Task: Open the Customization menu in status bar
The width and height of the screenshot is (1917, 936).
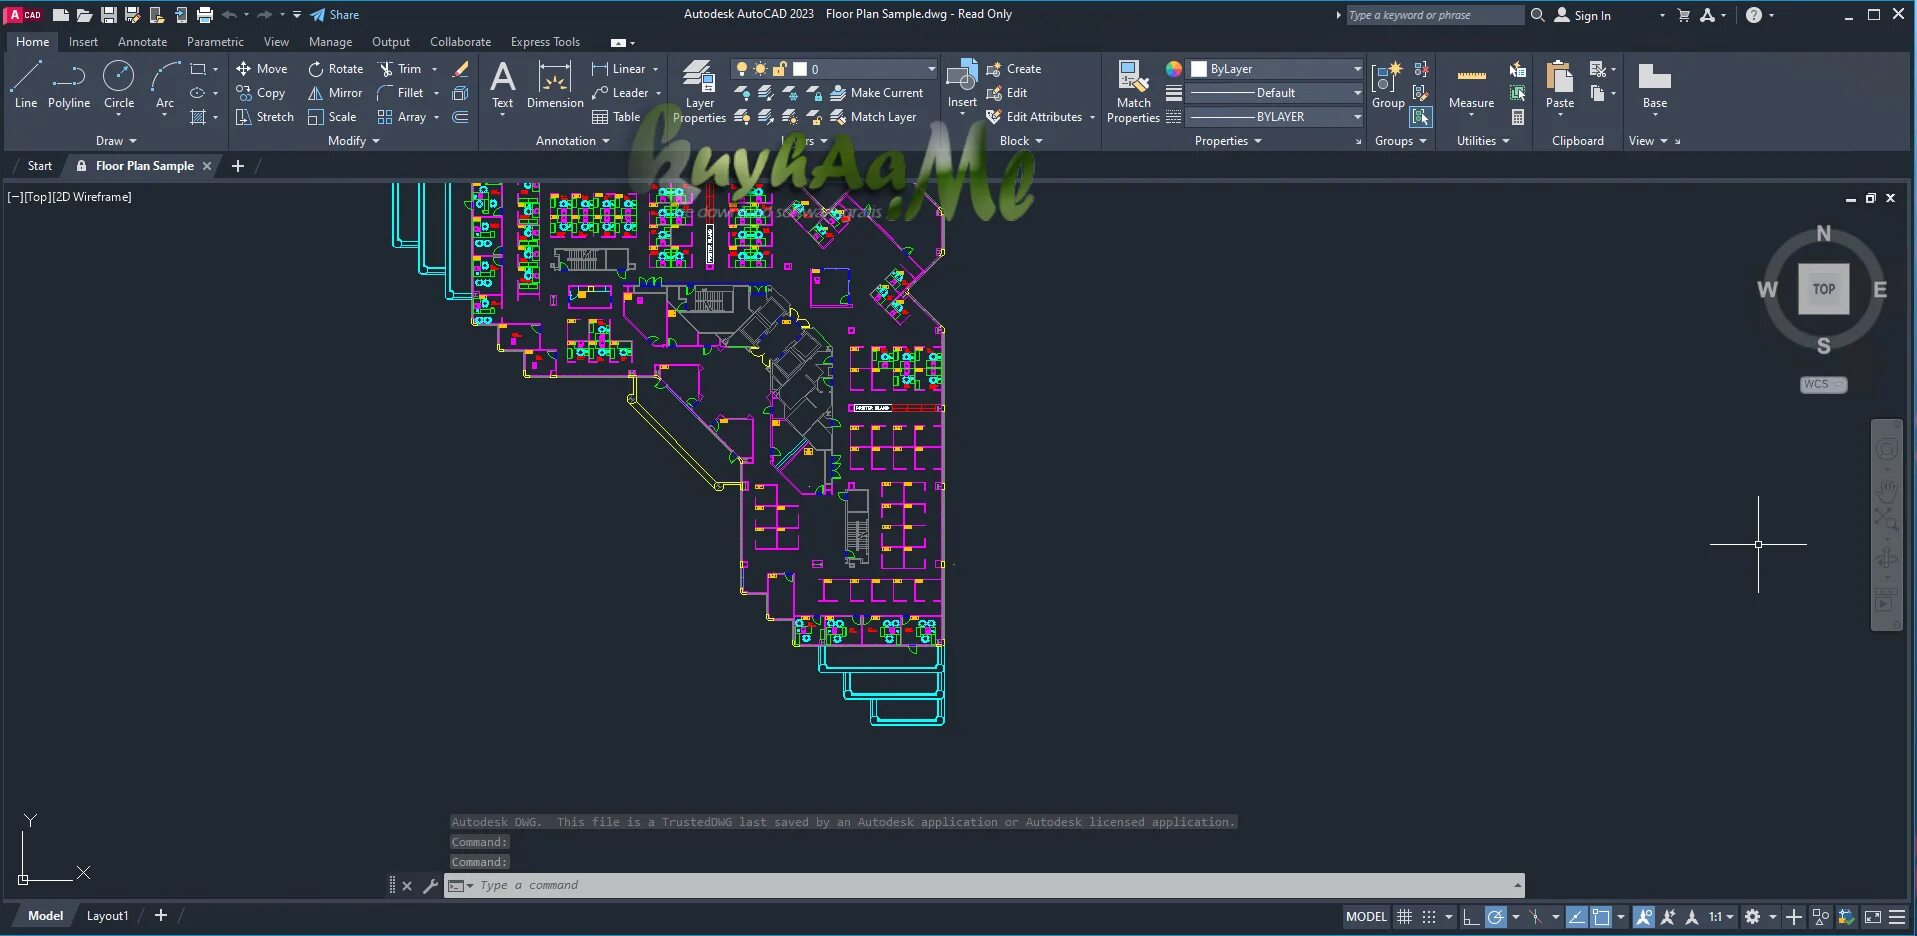Action: [x=1897, y=916]
